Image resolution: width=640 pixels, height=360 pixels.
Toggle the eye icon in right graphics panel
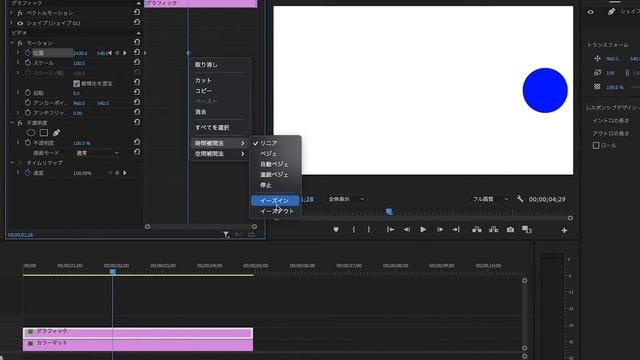[591, 12]
